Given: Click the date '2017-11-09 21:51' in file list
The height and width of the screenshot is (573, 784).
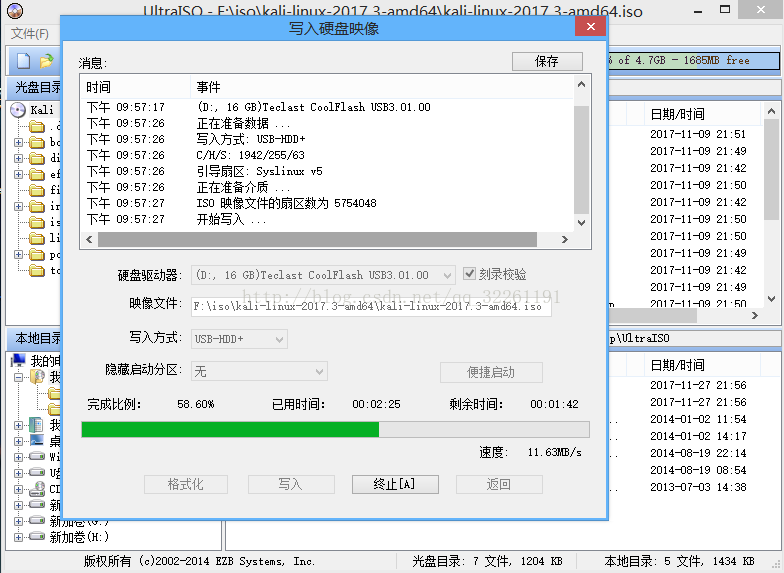Looking at the screenshot, I should tap(698, 134).
